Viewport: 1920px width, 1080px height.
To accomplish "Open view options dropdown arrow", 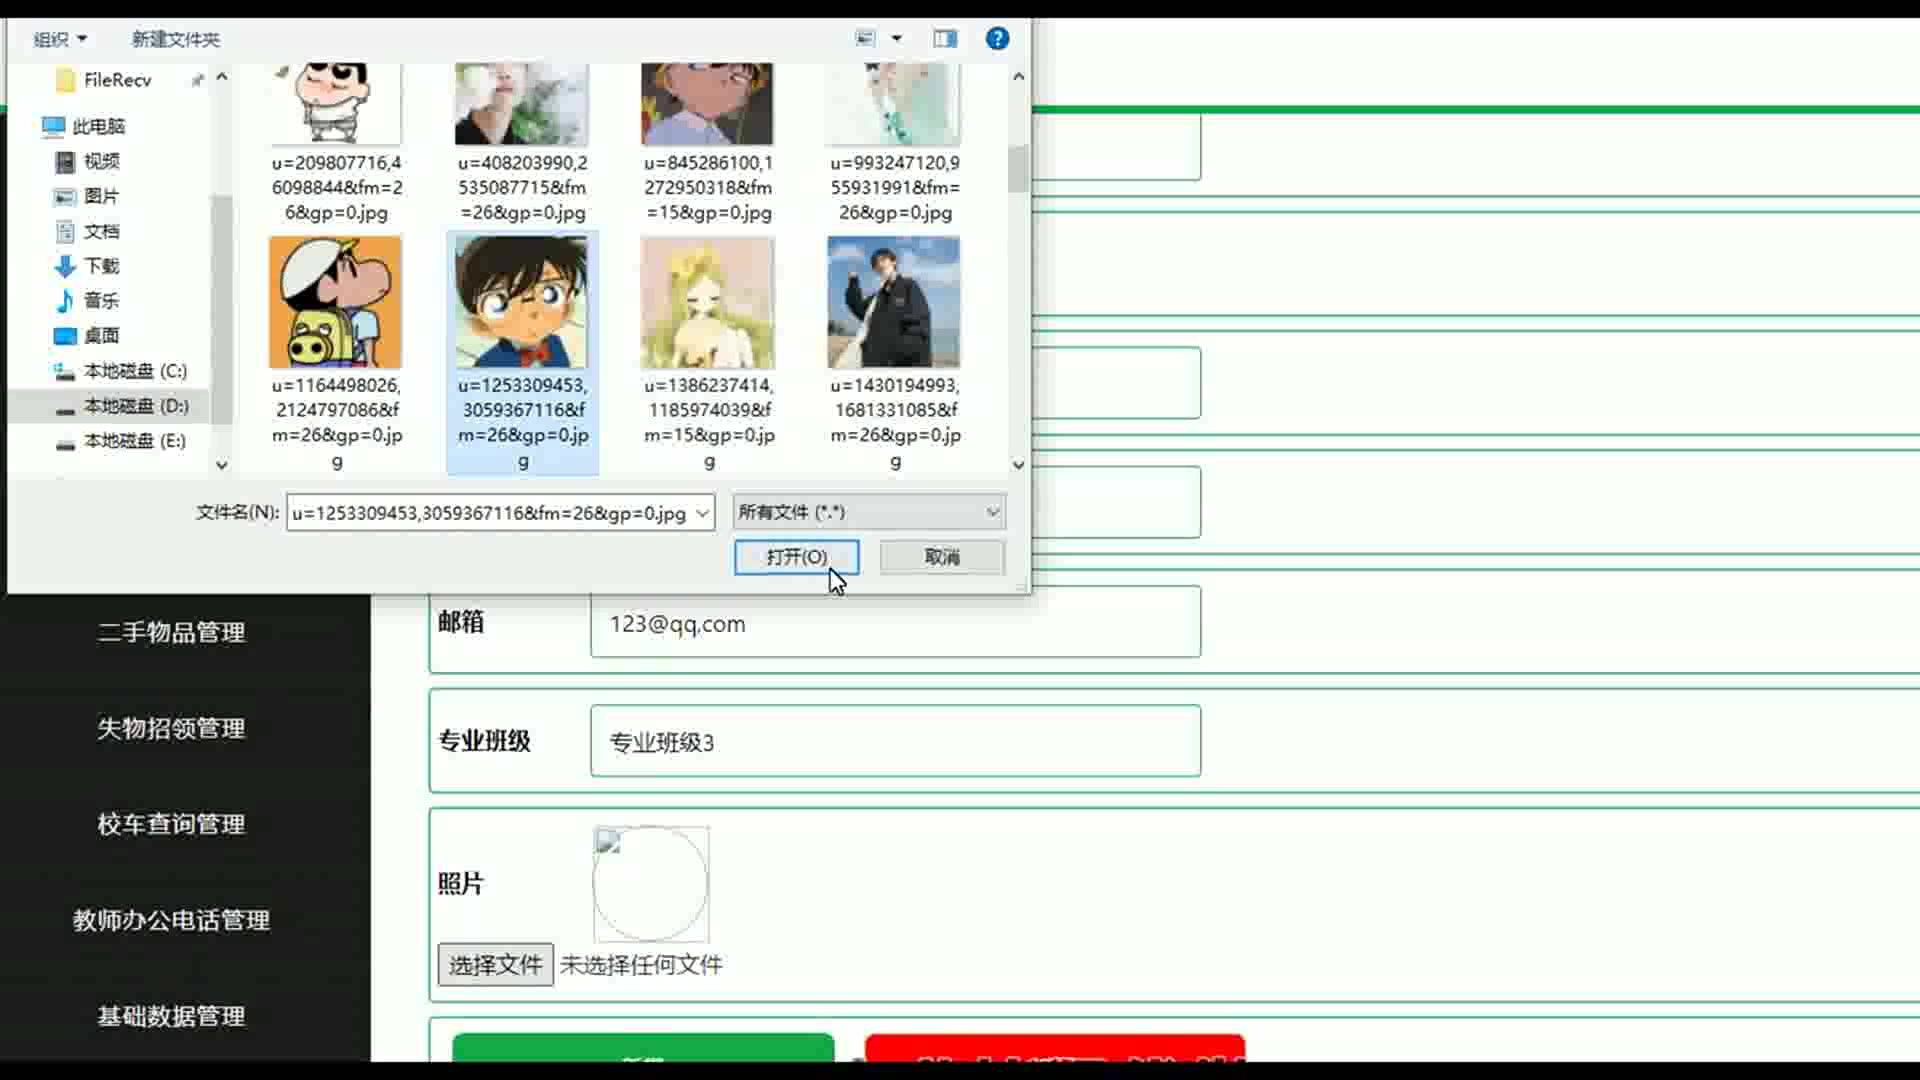I will pos(897,39).
